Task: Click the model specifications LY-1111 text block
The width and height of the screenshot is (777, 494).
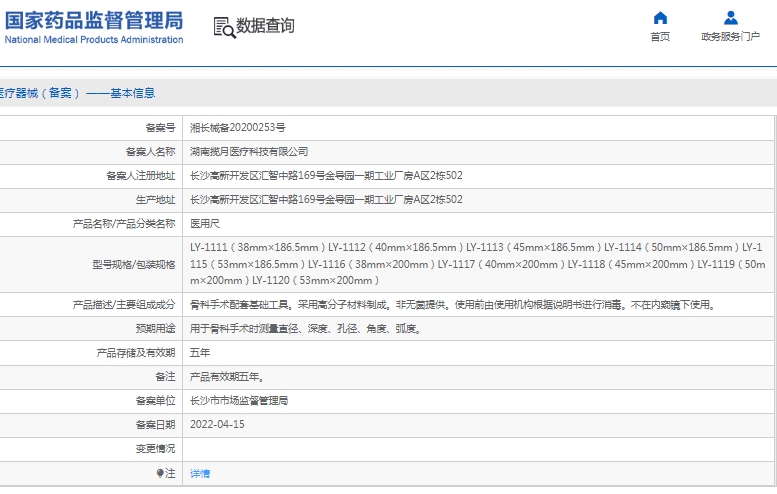Action: [478, 264]
